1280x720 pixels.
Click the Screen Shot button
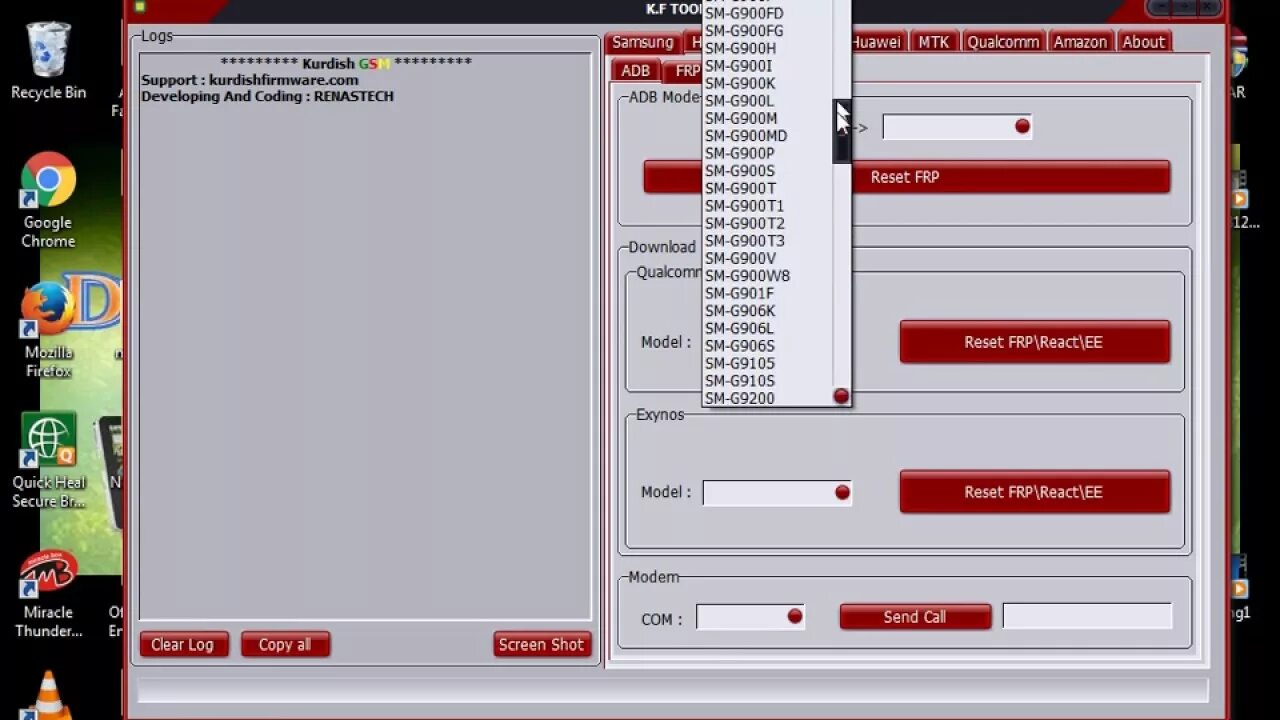click(542, 645)
